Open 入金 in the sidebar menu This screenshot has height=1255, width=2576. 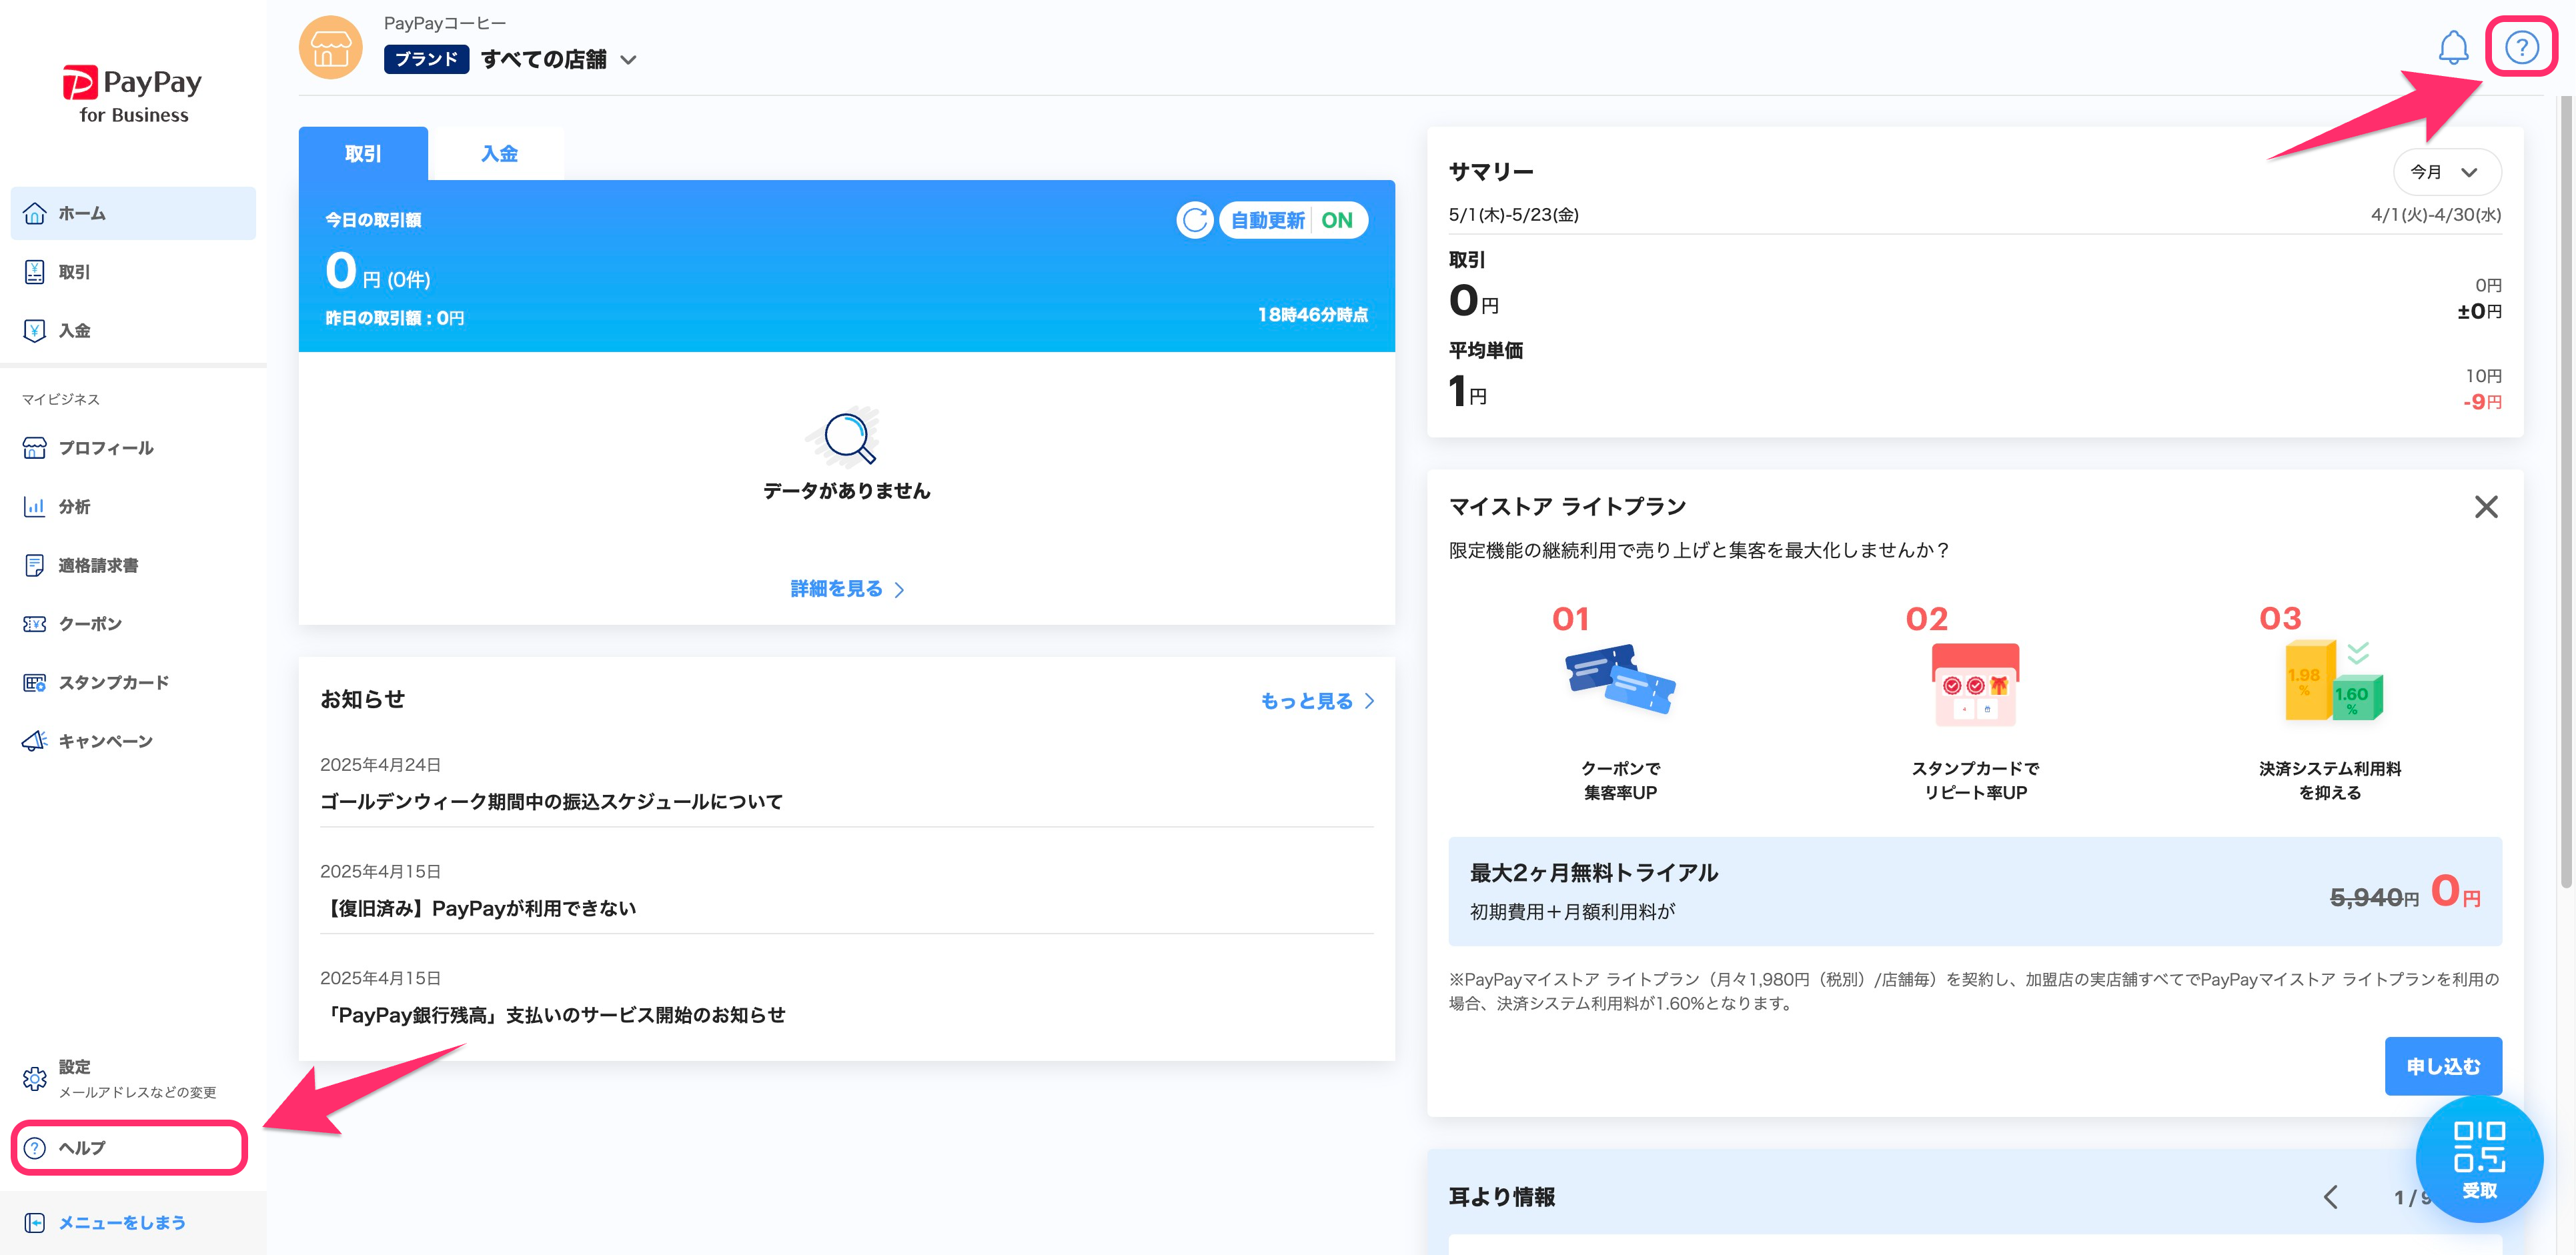pyautogui.click(x=133, y=331)
